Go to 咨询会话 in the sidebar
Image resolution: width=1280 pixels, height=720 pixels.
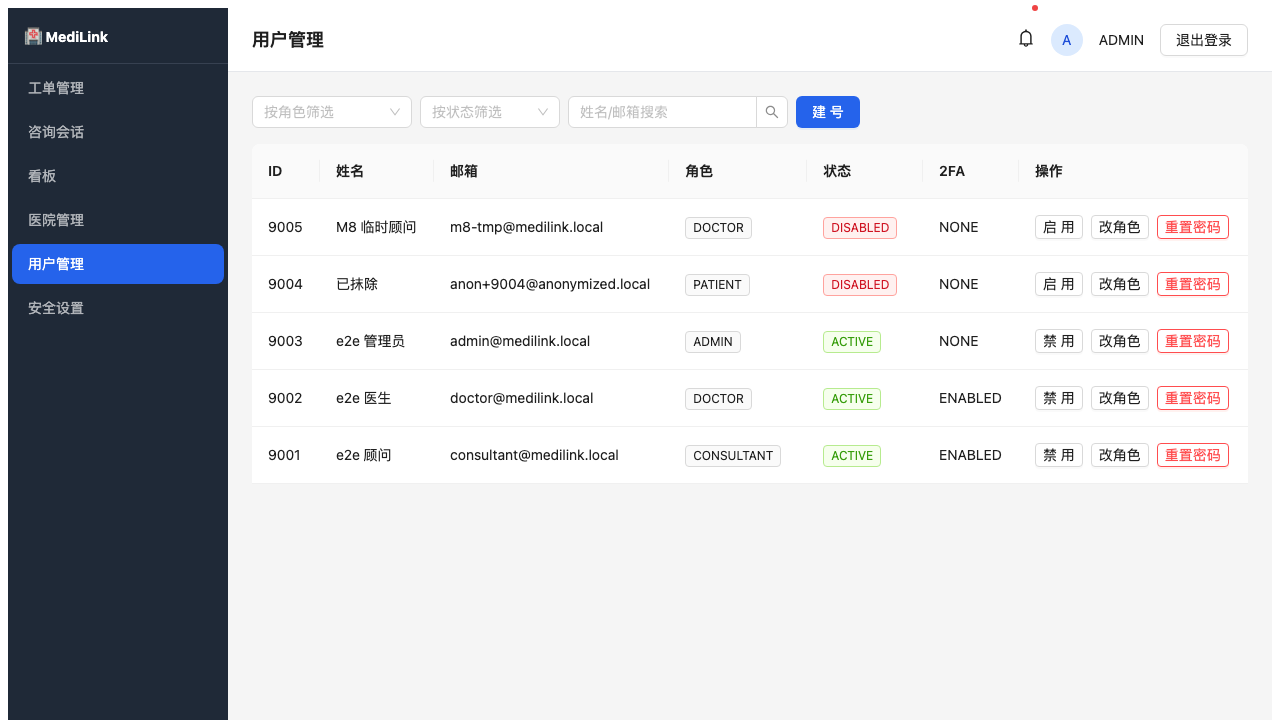pos(118,132)
